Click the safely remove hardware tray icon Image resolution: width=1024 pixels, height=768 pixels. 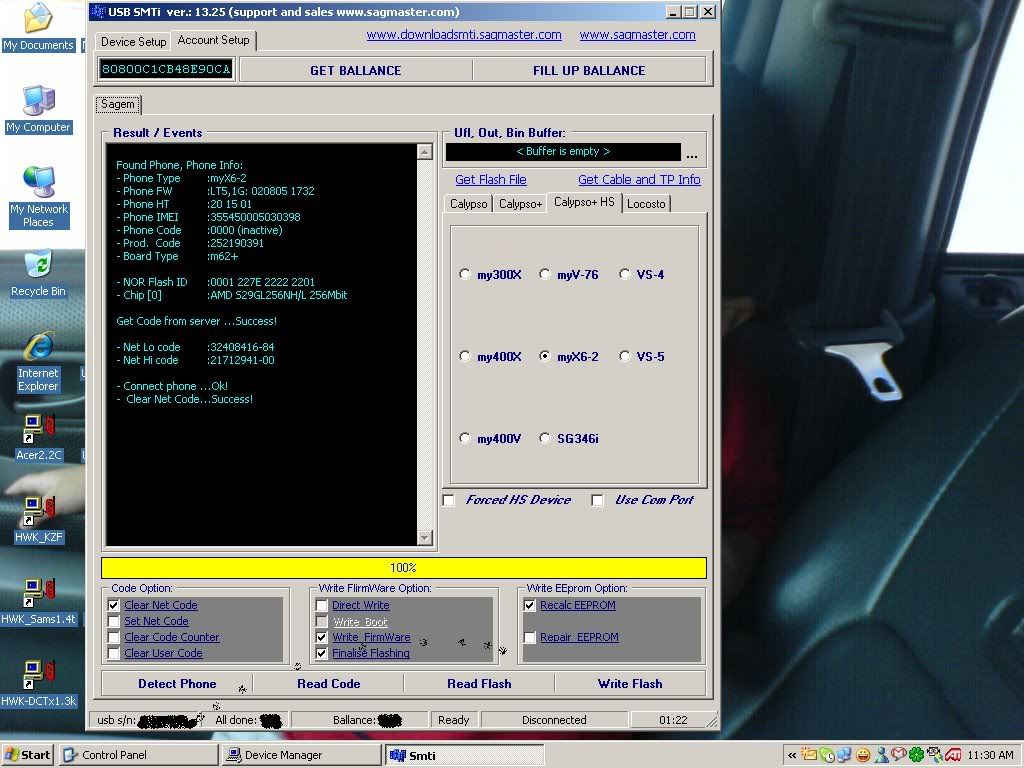pos(935,755)
